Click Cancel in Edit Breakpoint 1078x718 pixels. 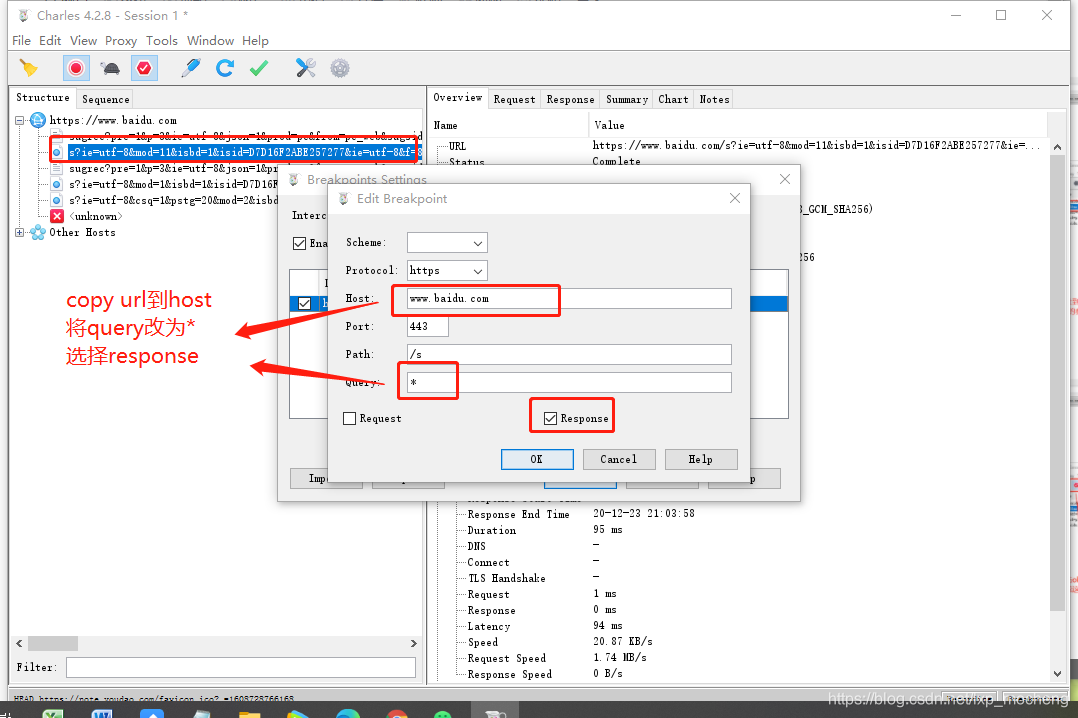(x=619, y=459)
